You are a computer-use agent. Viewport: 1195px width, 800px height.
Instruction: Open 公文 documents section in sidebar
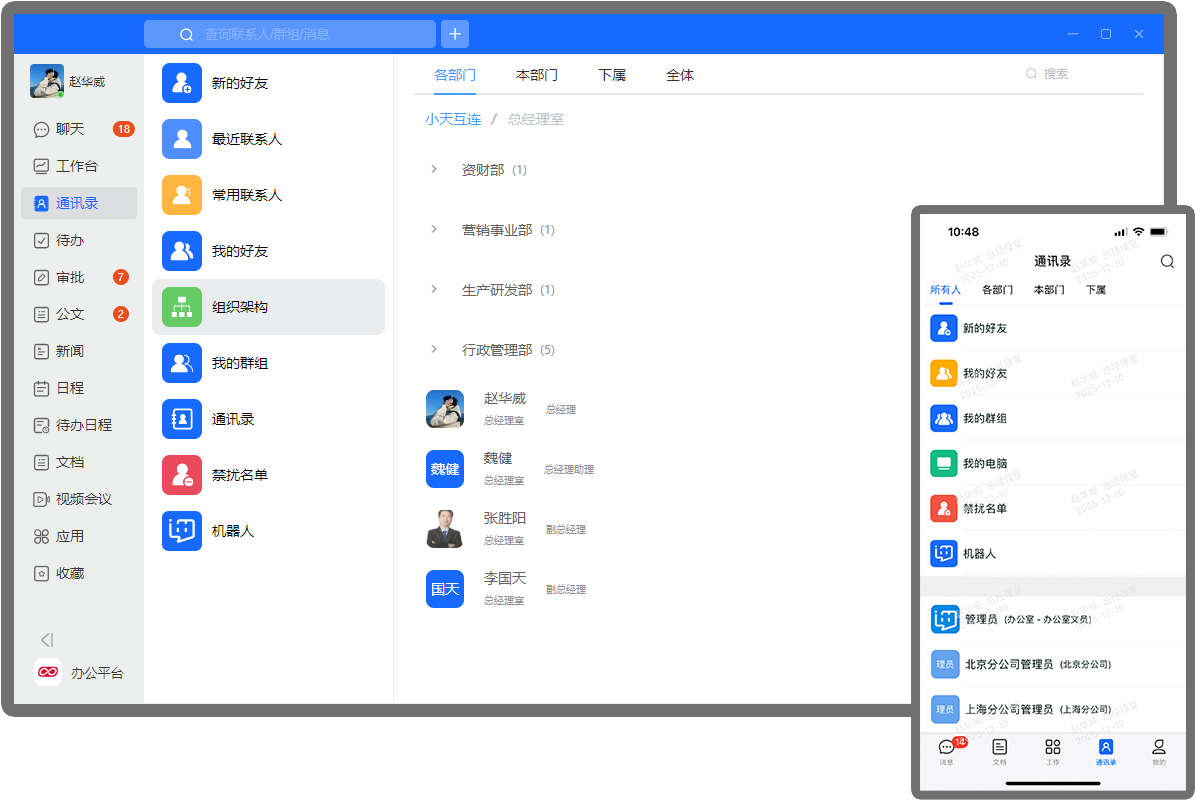pyautogui.click(x=79, y=314)
